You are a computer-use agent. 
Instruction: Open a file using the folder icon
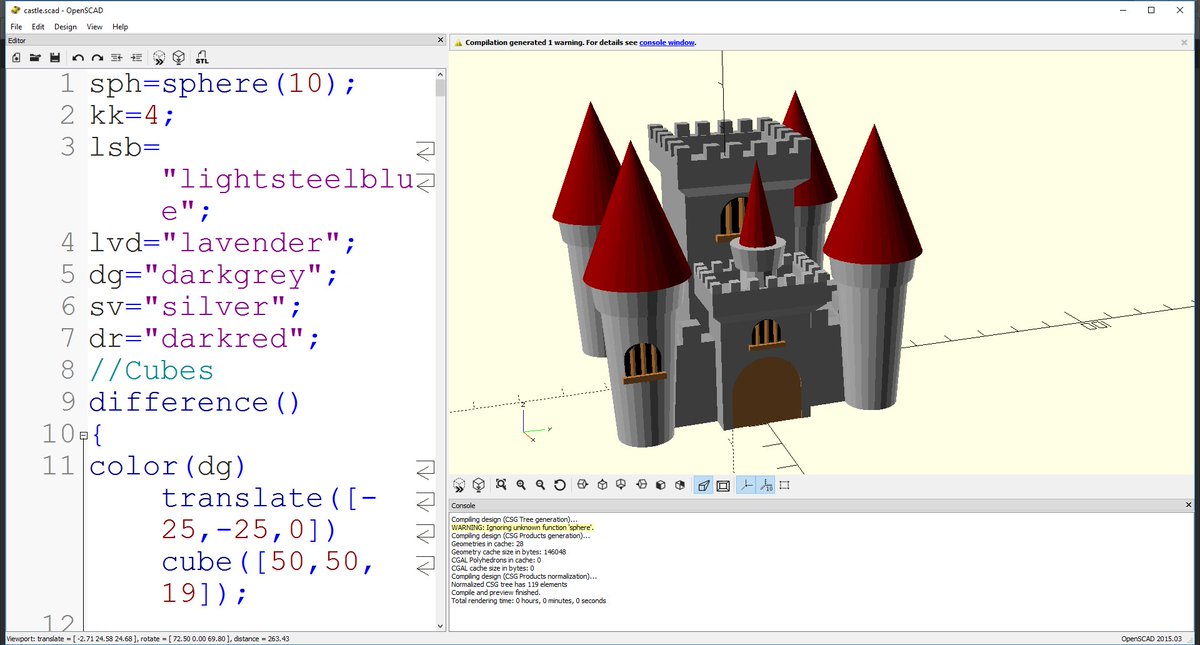point(35,58)
